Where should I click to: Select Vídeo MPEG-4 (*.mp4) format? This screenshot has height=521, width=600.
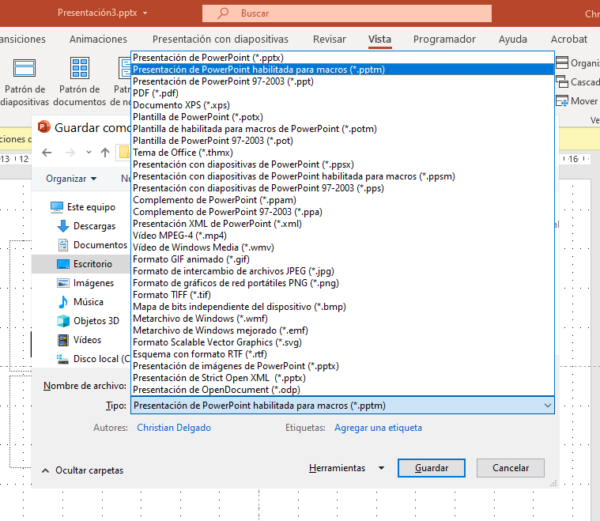click(x=342, y=236)
